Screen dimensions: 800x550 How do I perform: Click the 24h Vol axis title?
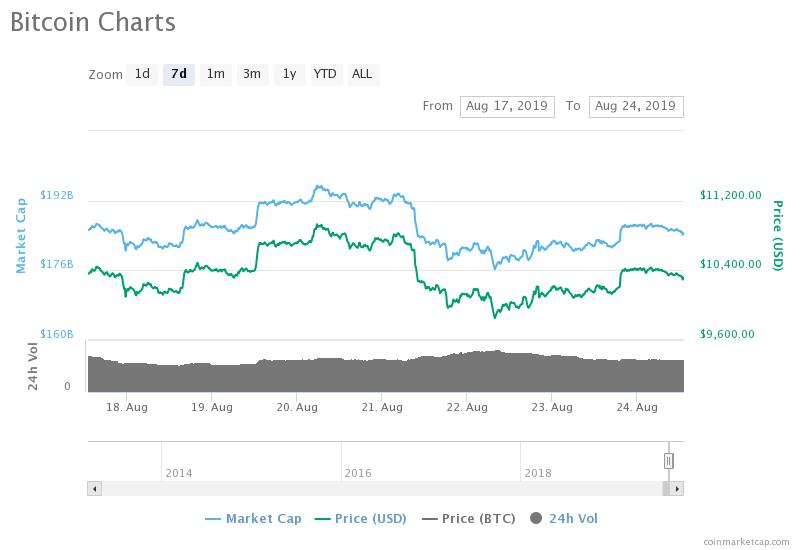(33, 366)
